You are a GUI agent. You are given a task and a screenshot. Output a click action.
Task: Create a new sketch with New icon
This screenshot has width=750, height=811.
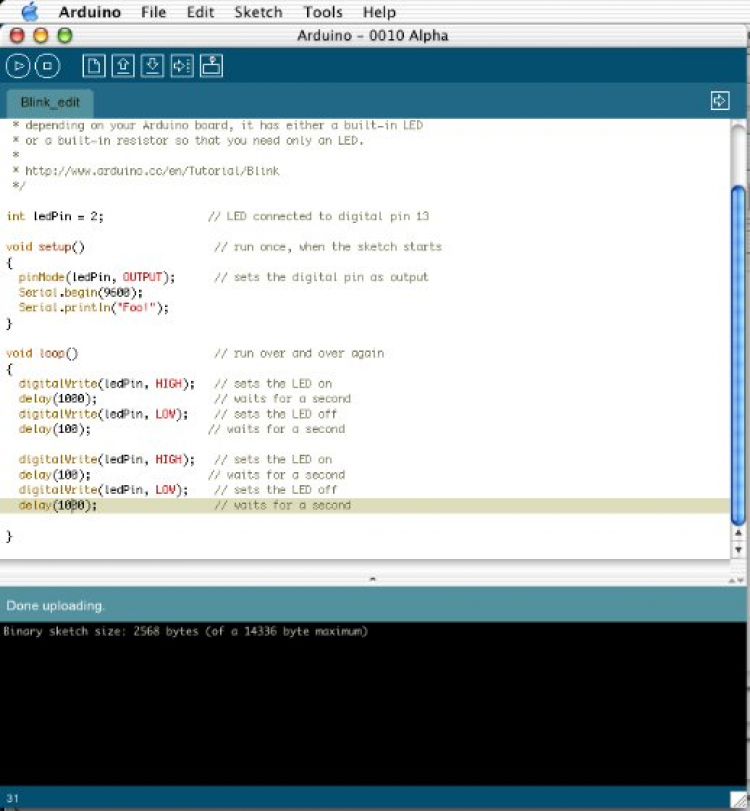click(94, 66)
